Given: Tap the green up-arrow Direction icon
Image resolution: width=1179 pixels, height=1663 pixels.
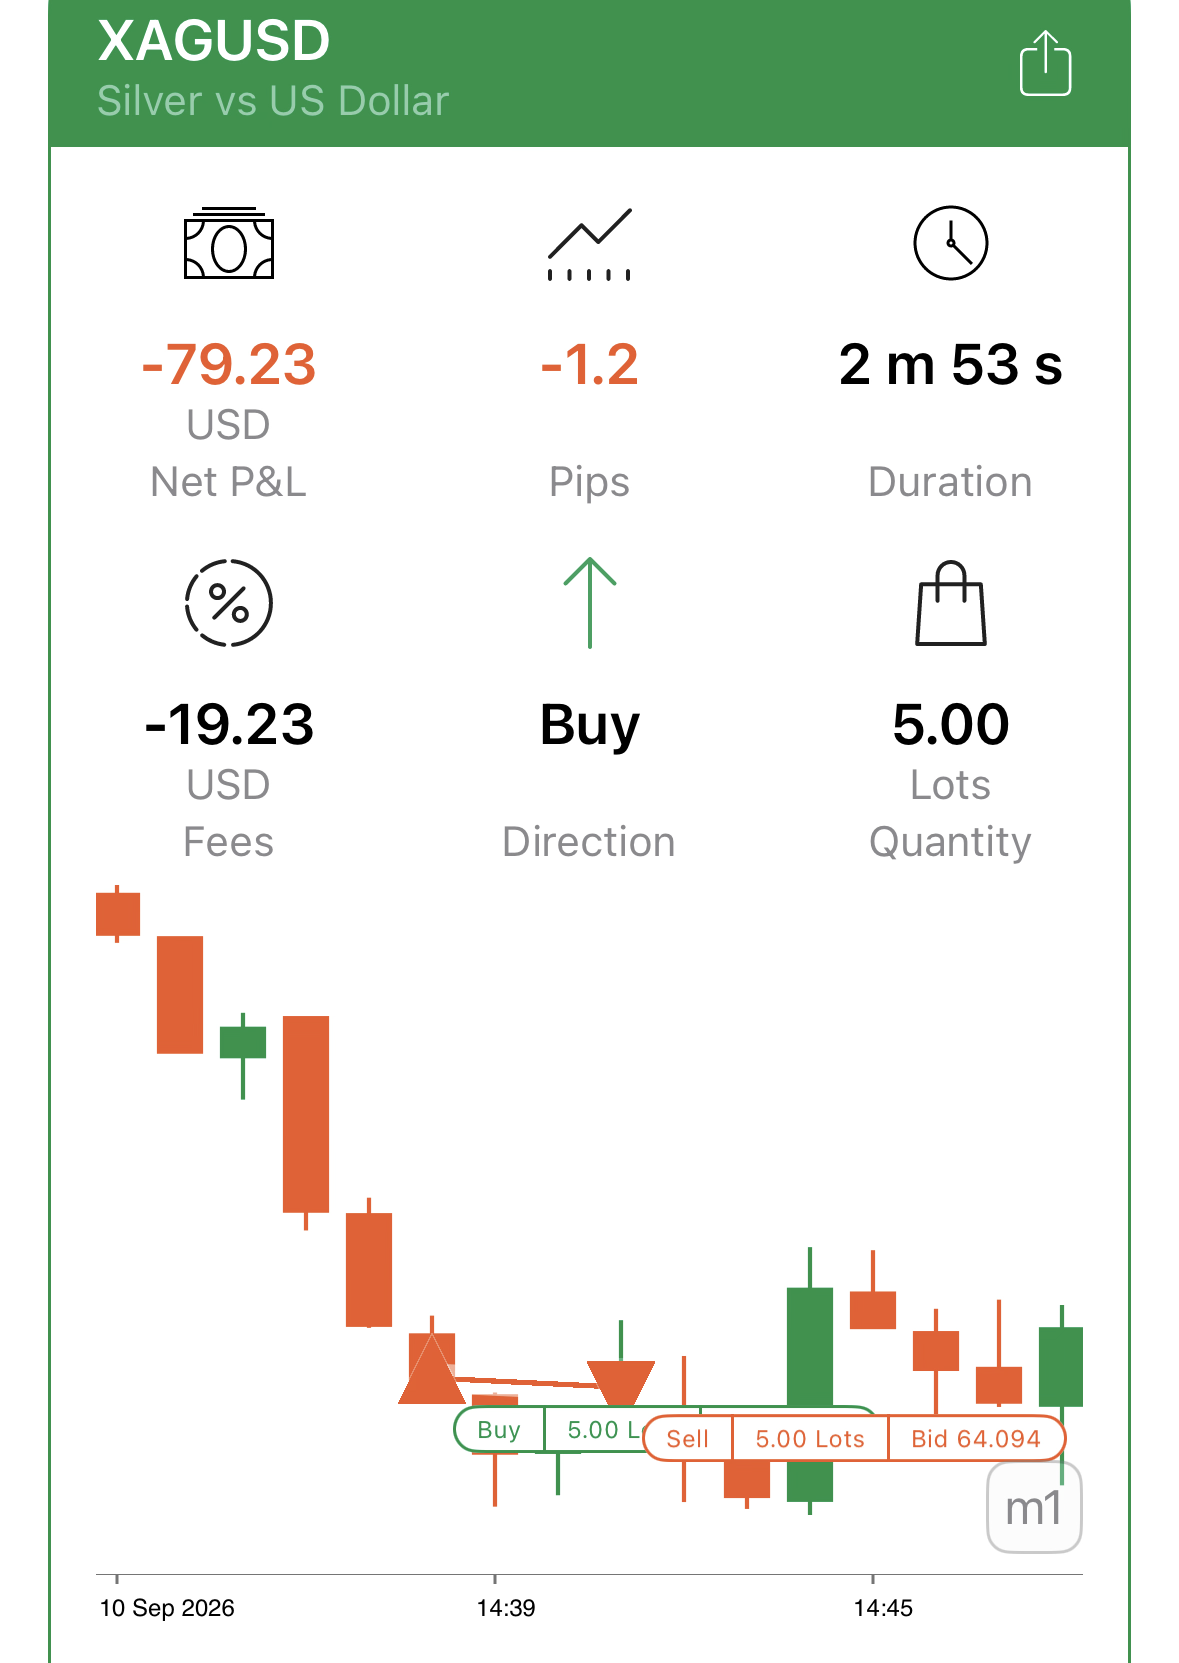Looking at the screenshot, I should click(590, 602).
